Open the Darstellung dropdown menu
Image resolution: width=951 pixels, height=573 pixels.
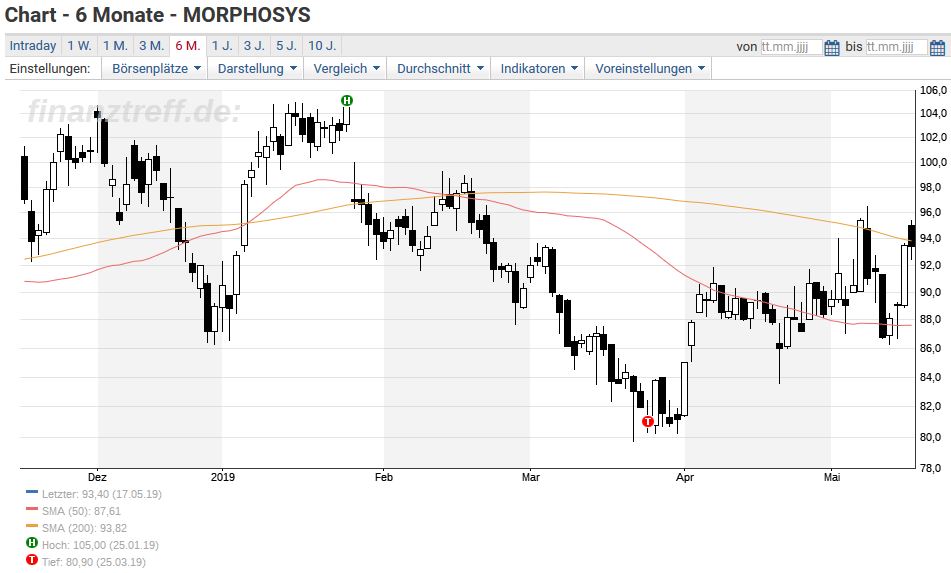256,69
